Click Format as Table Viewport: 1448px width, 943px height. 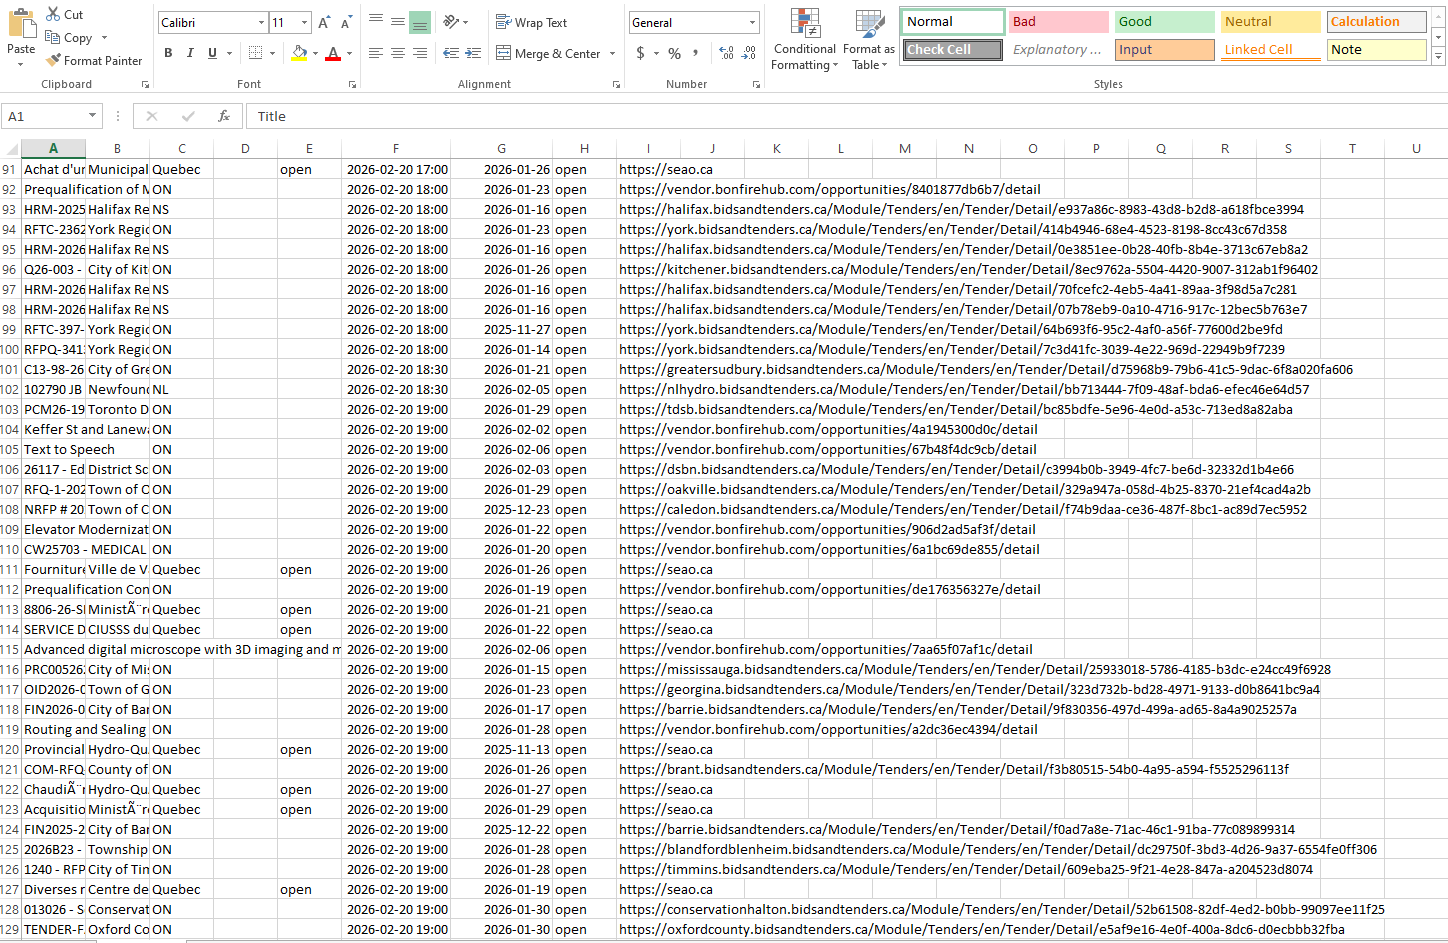coord(867,40)
